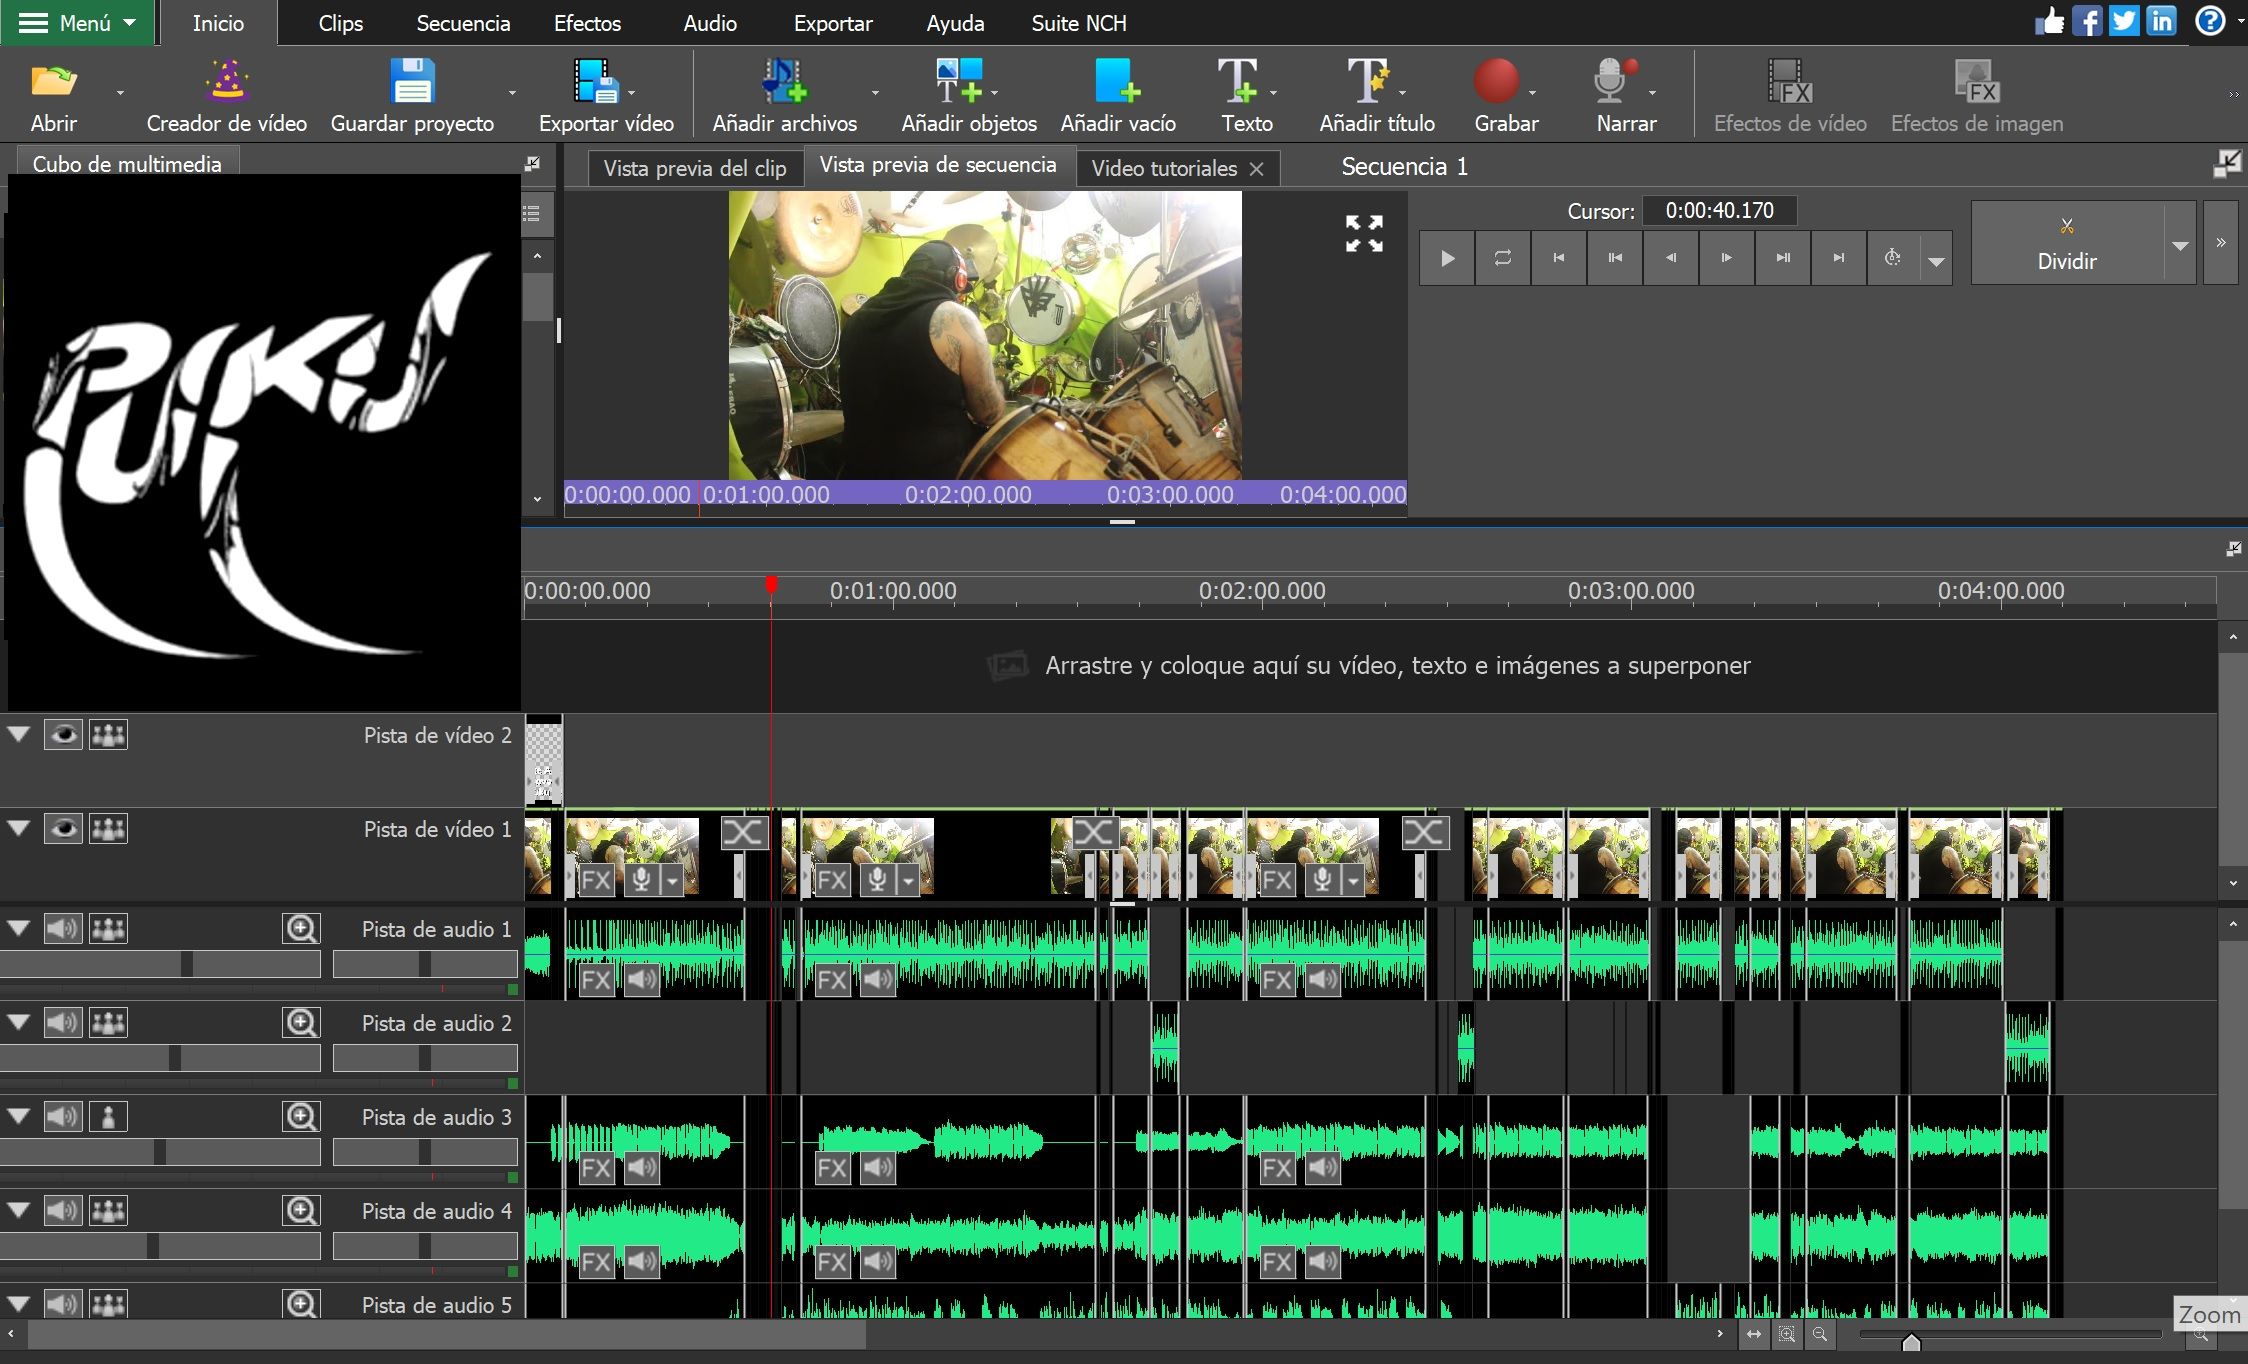Open Vista previa del clip tab
The height and width of the screenshot is (1364, 2248).
click(695, 168)
